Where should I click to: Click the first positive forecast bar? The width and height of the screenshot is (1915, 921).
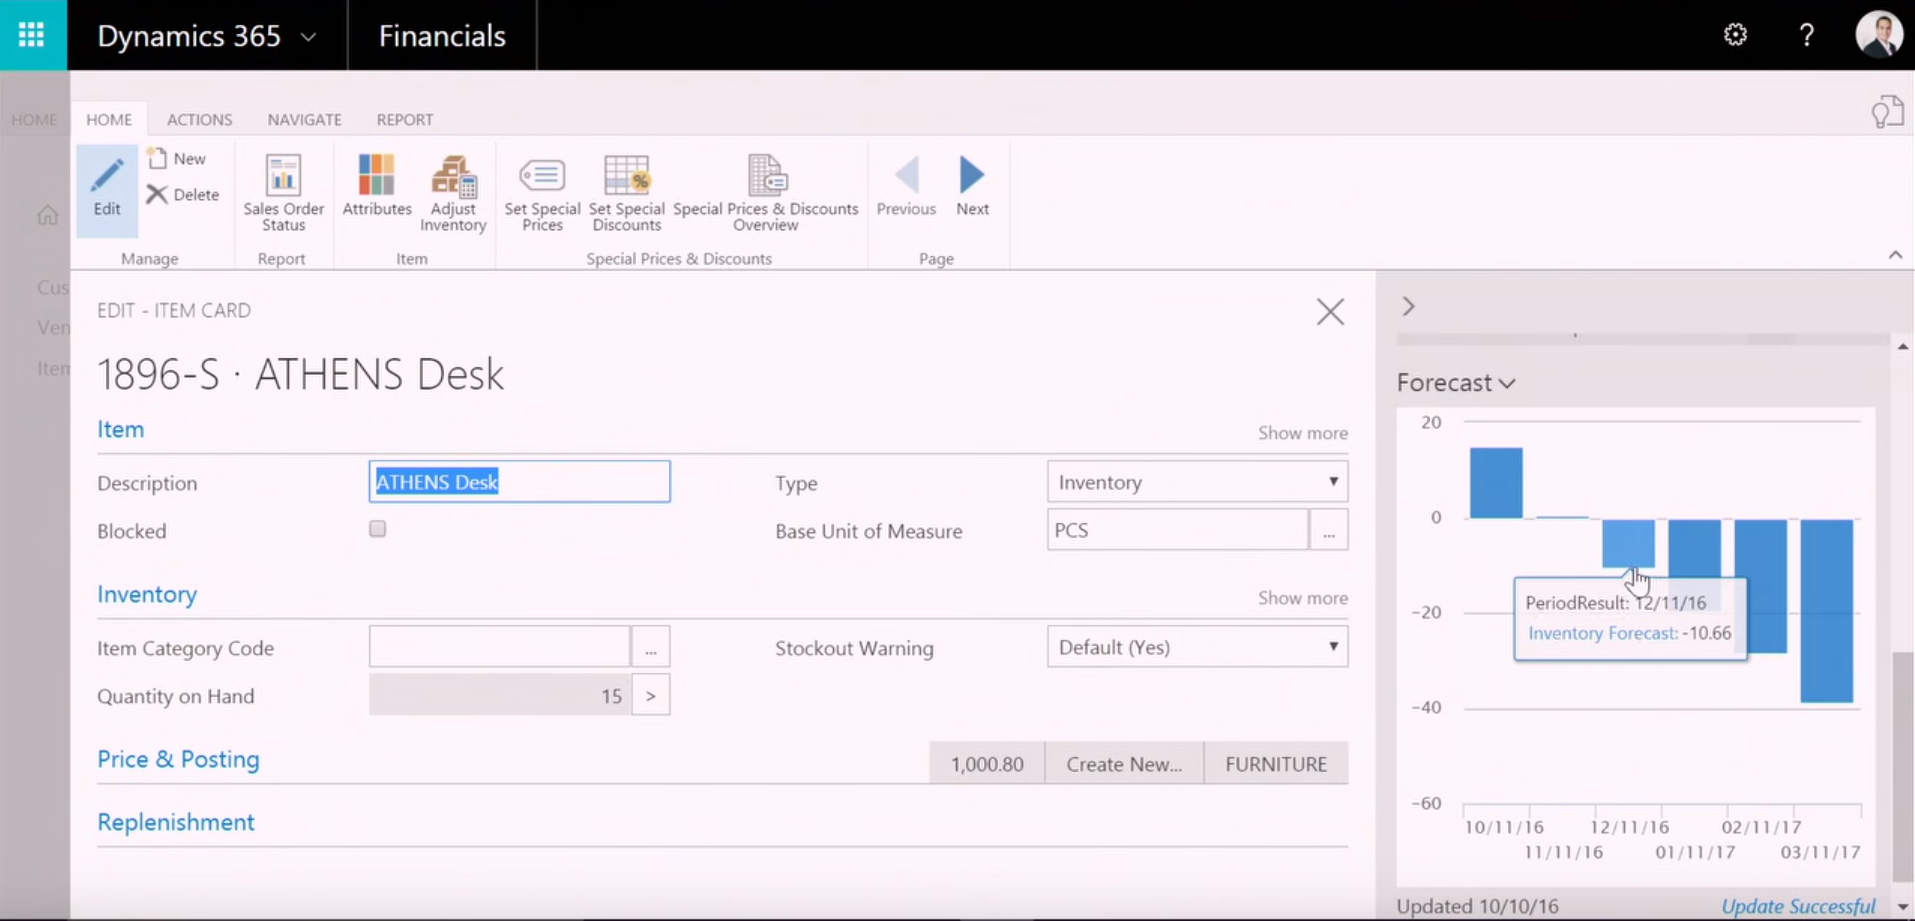click(1496, 483)
